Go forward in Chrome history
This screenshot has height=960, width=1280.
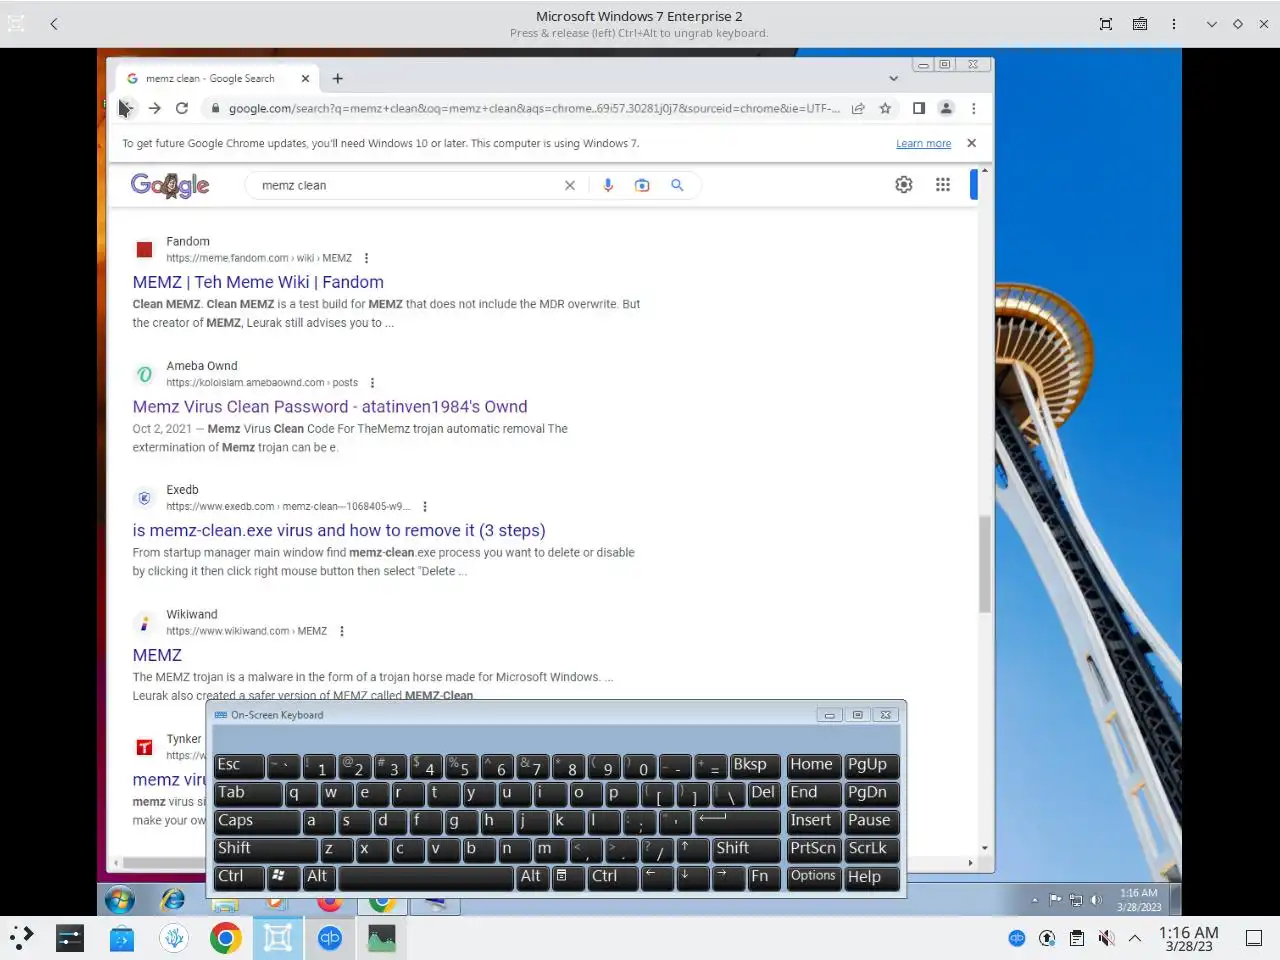point(154,108)
